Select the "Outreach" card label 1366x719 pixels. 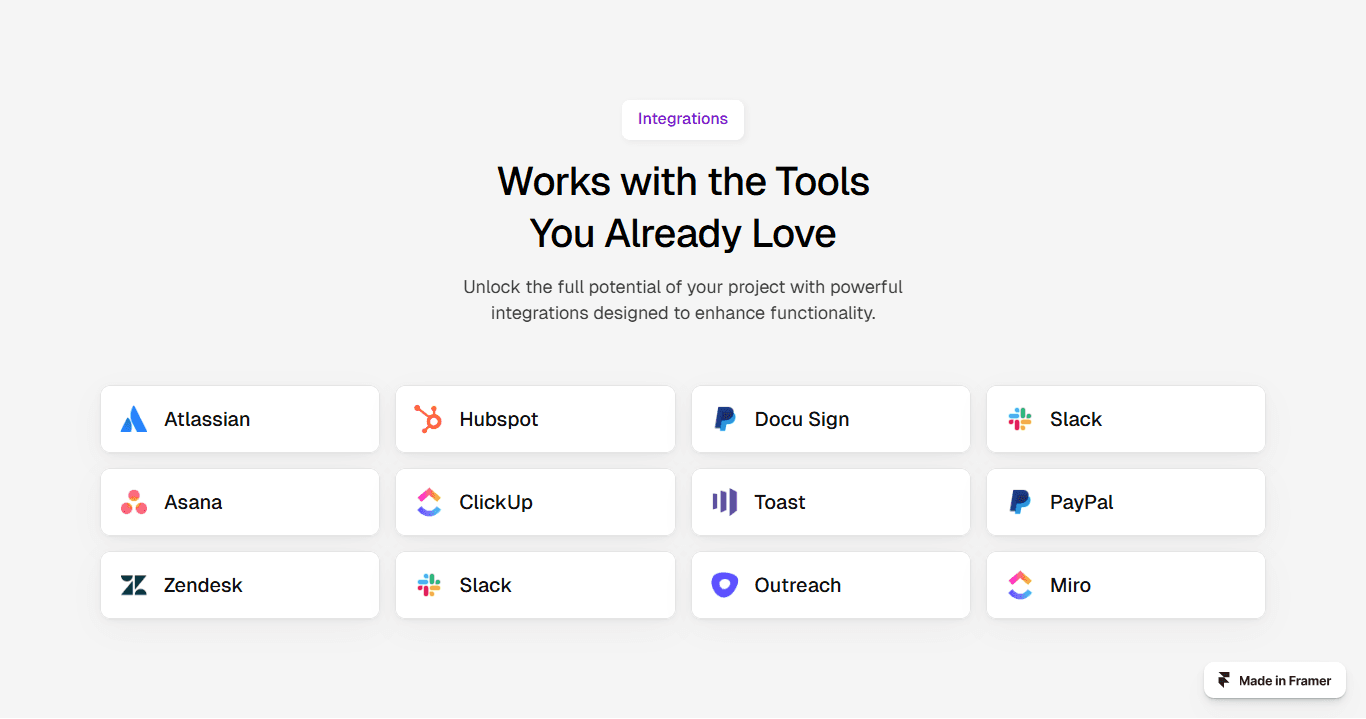[x=798, y=585]
